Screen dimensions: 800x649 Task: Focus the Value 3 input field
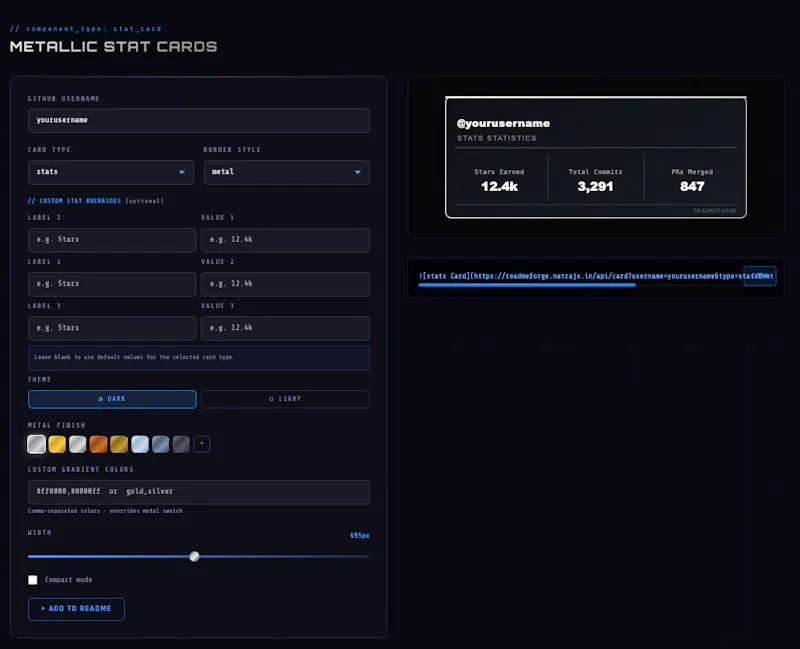point(285,328)
